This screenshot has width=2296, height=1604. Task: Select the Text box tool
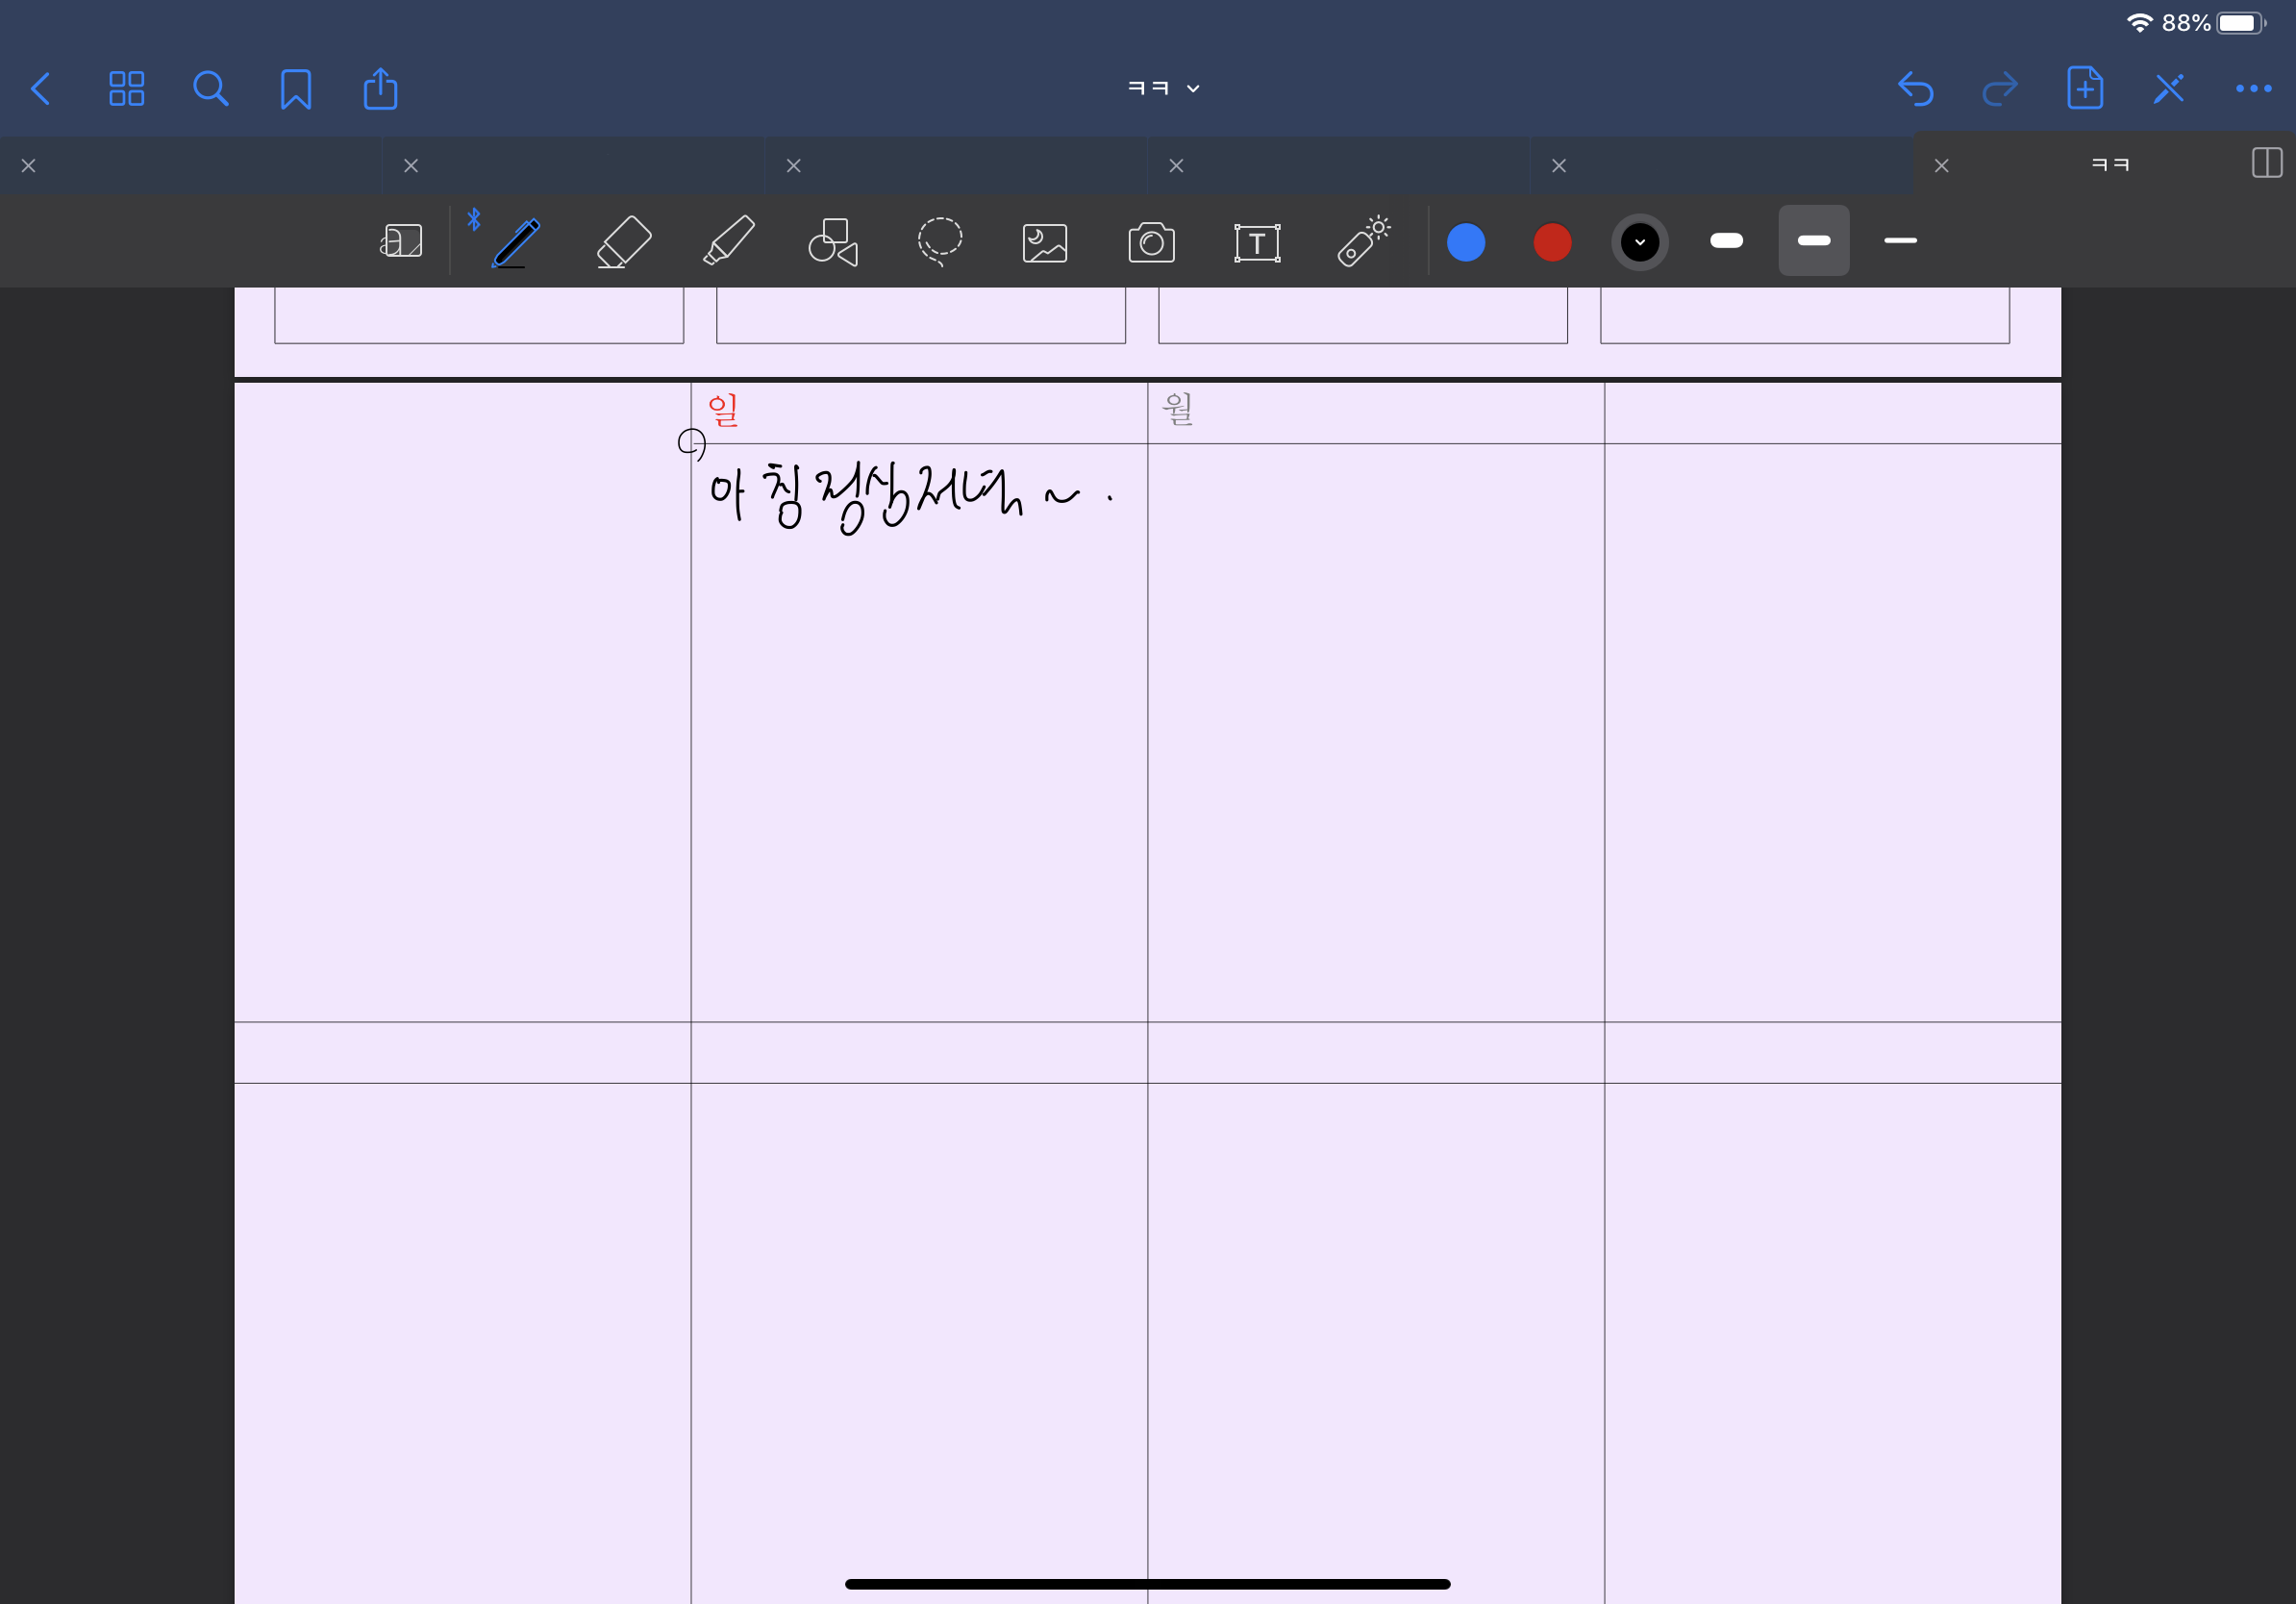[1257, 242]
